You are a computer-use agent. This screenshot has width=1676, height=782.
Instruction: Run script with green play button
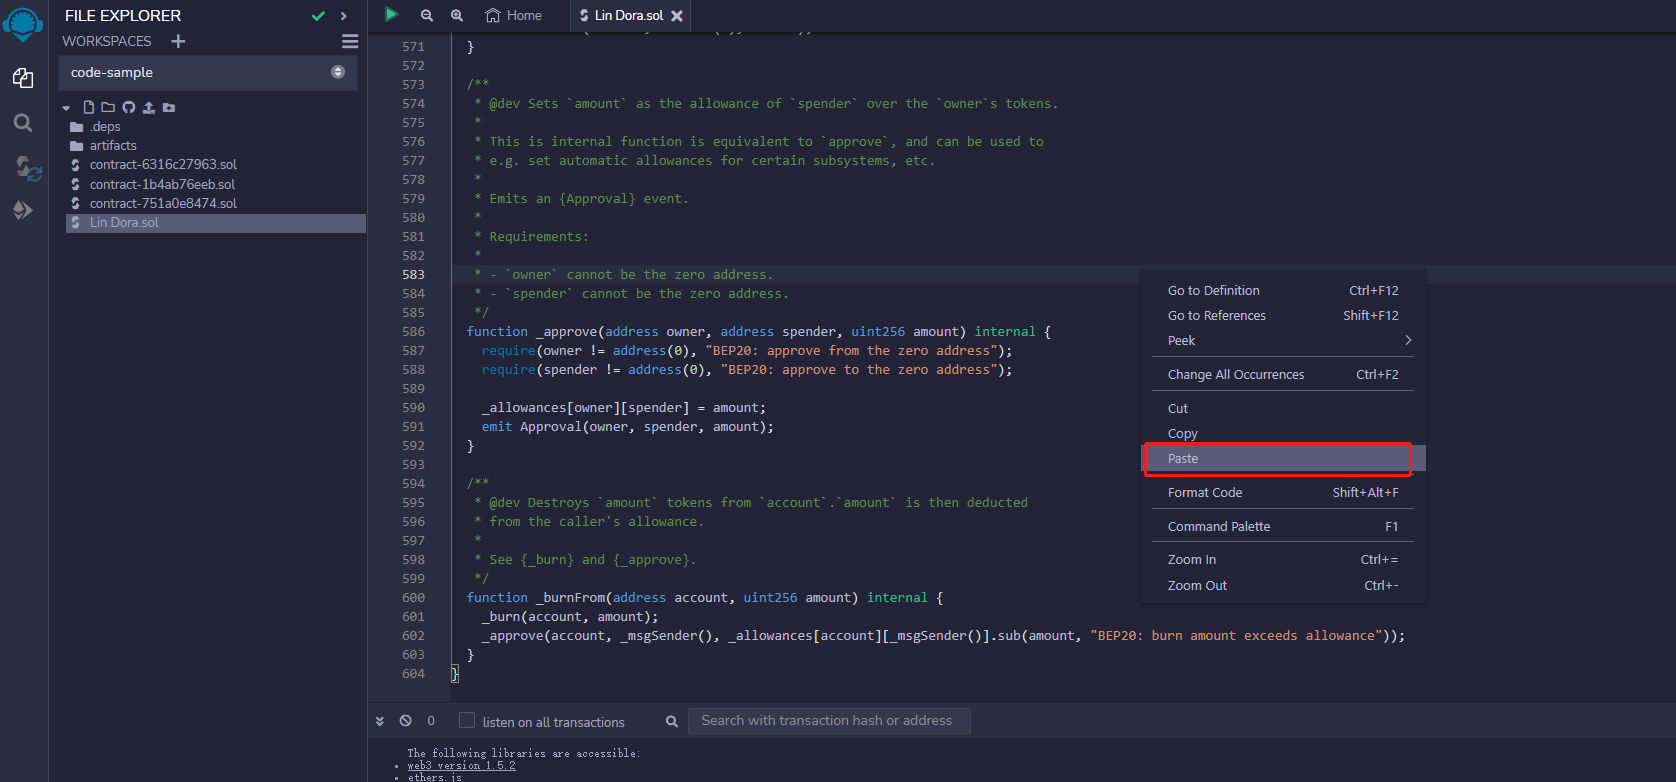tap(392, 14)
